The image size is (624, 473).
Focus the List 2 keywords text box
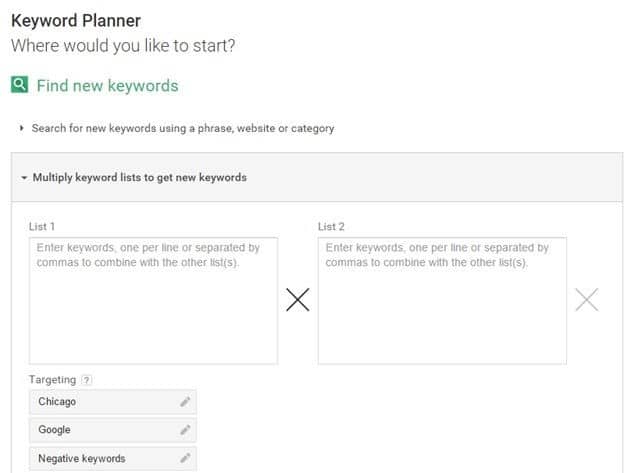click(x=442, y=300)
